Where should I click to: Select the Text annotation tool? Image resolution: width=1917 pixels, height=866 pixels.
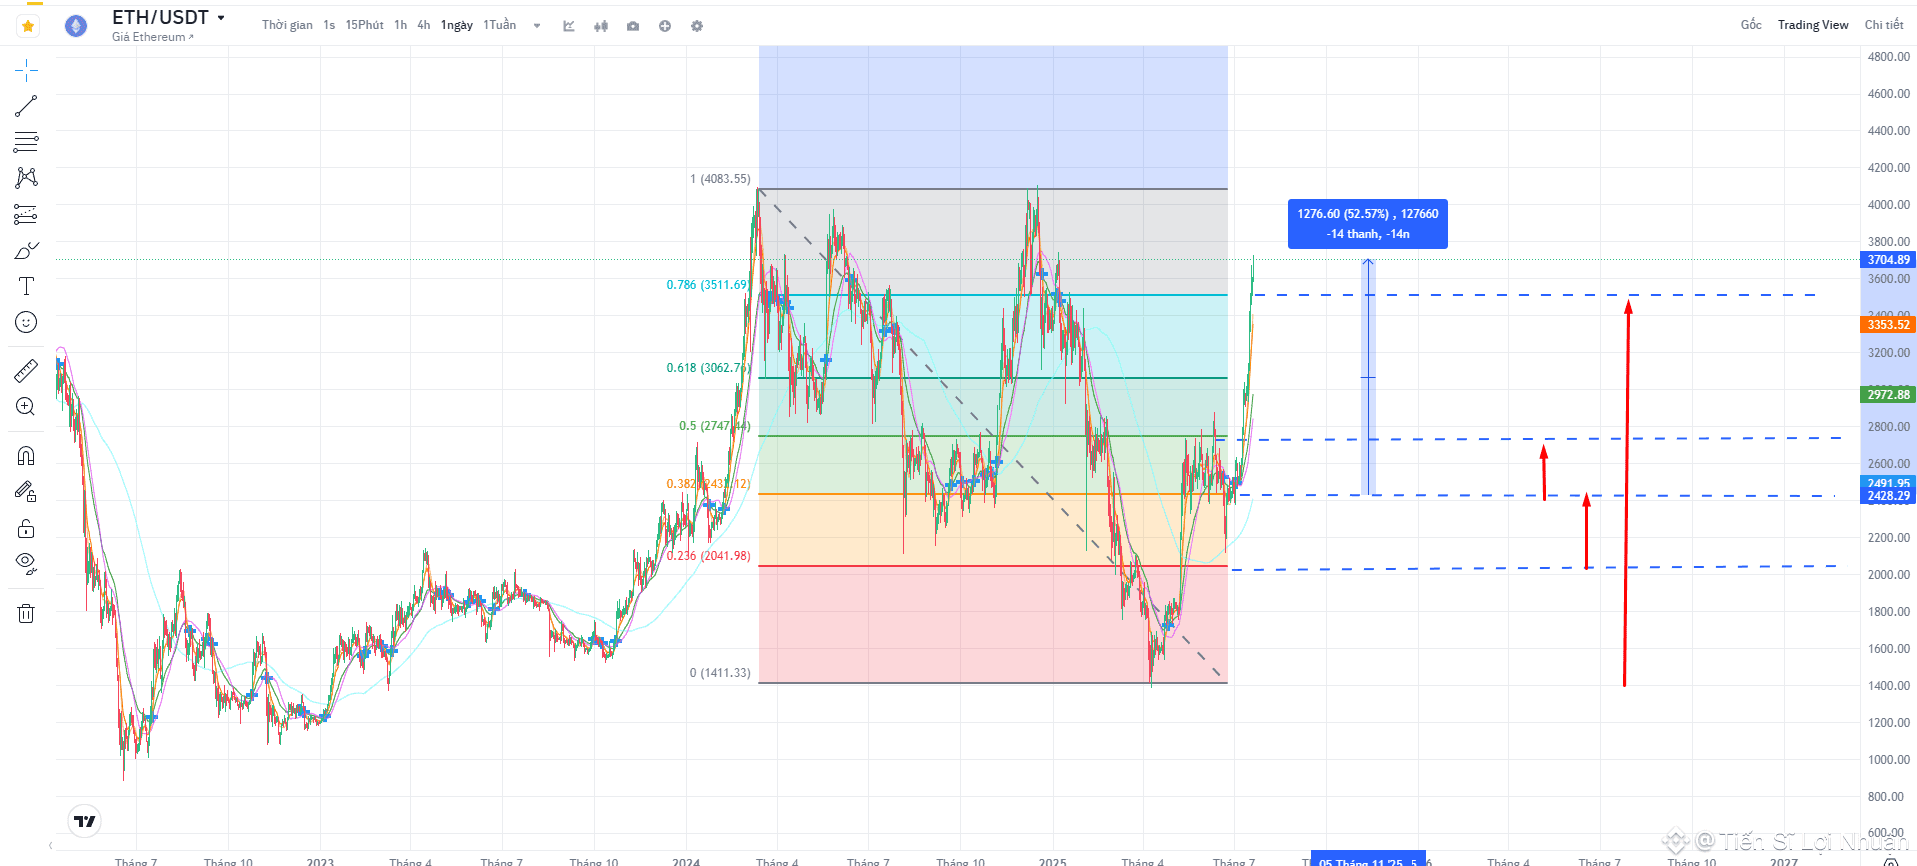(26, 286)
